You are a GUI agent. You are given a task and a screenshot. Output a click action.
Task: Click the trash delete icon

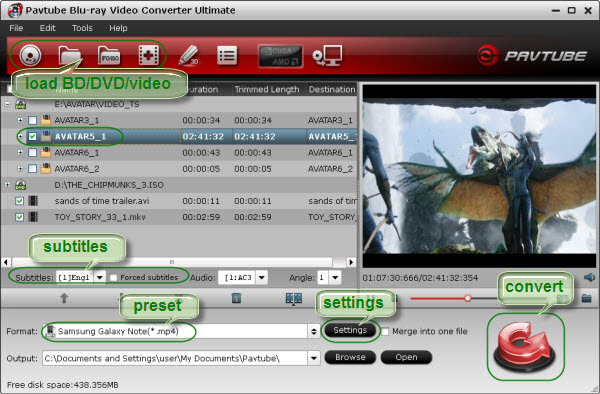[x=236, y=298]
